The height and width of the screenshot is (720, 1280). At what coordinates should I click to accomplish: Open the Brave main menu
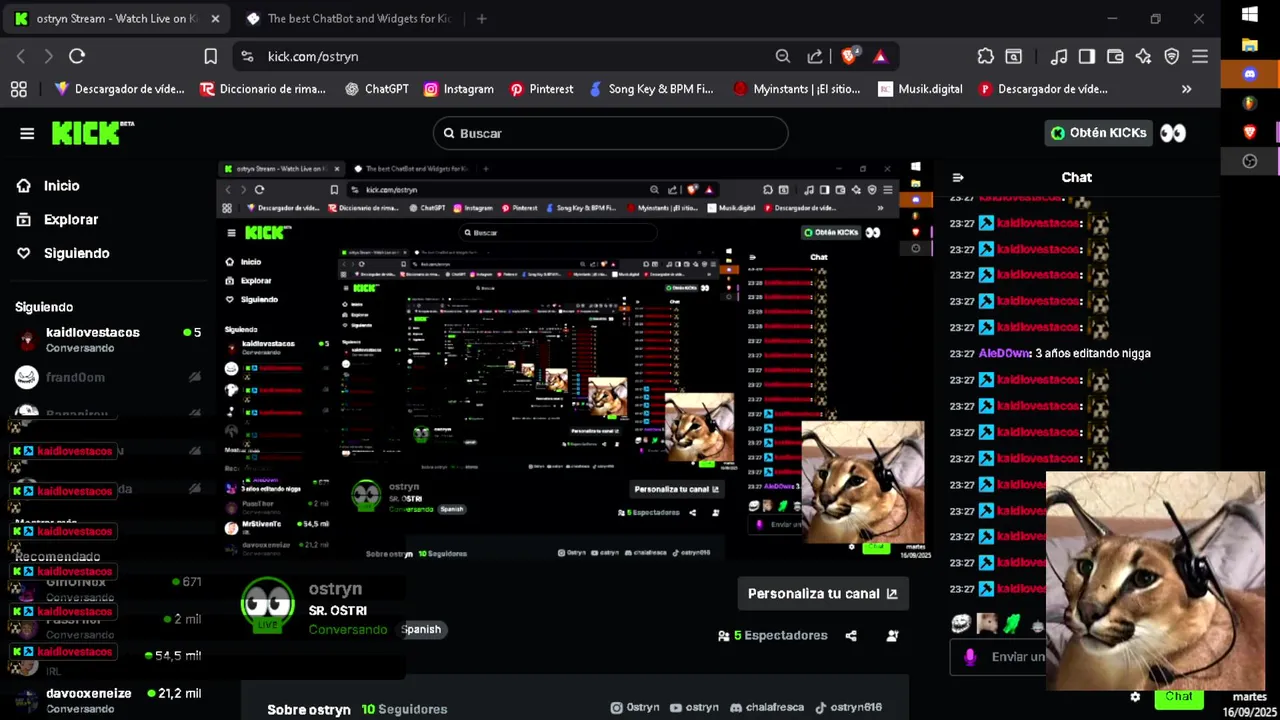[1200, 57]
